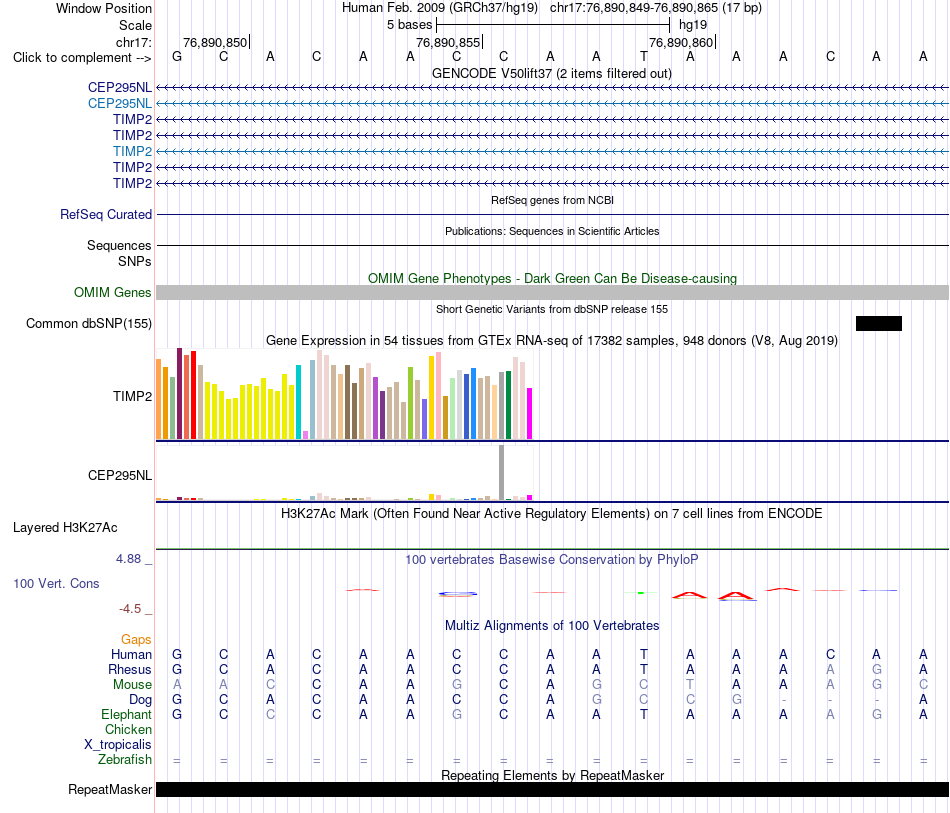Image resolution: width=950 pixels, height=813 pixels.
Task: Click 'Human Feb. 2009 (GRCh37/hg19)' assembly text
Action: click(x=440, y=8)
